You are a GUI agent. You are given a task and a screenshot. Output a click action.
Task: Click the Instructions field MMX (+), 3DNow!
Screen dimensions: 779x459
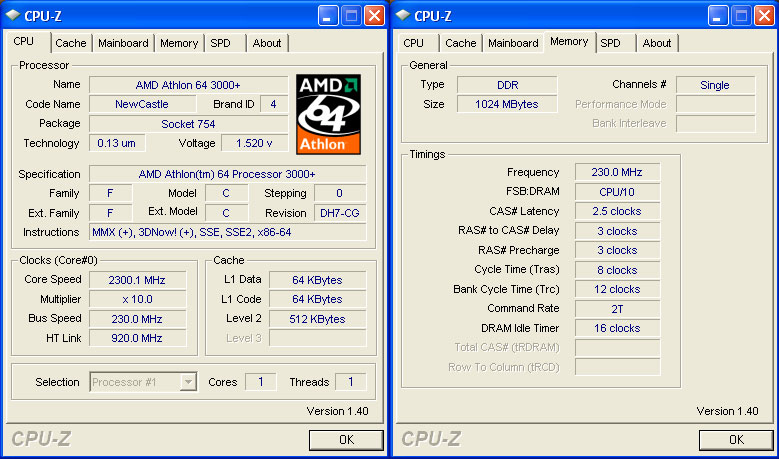coord(228,232)
